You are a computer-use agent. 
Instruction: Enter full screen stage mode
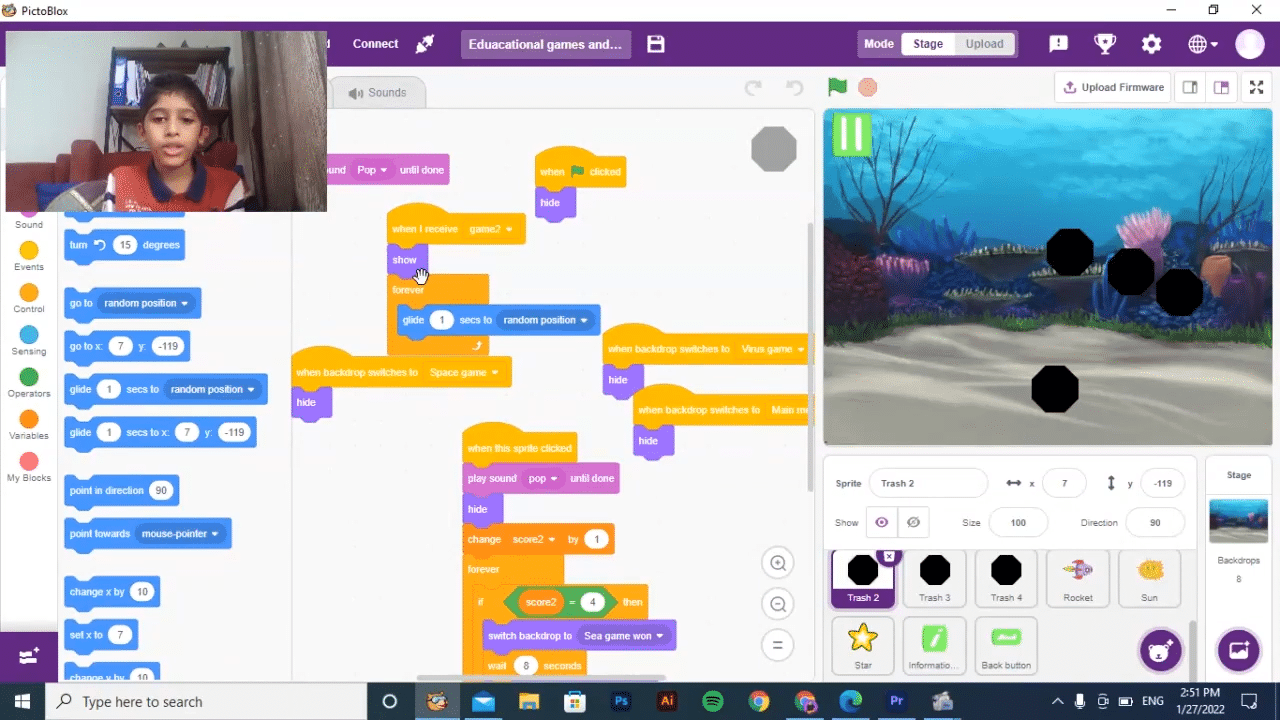click(x=1256, y=87)
